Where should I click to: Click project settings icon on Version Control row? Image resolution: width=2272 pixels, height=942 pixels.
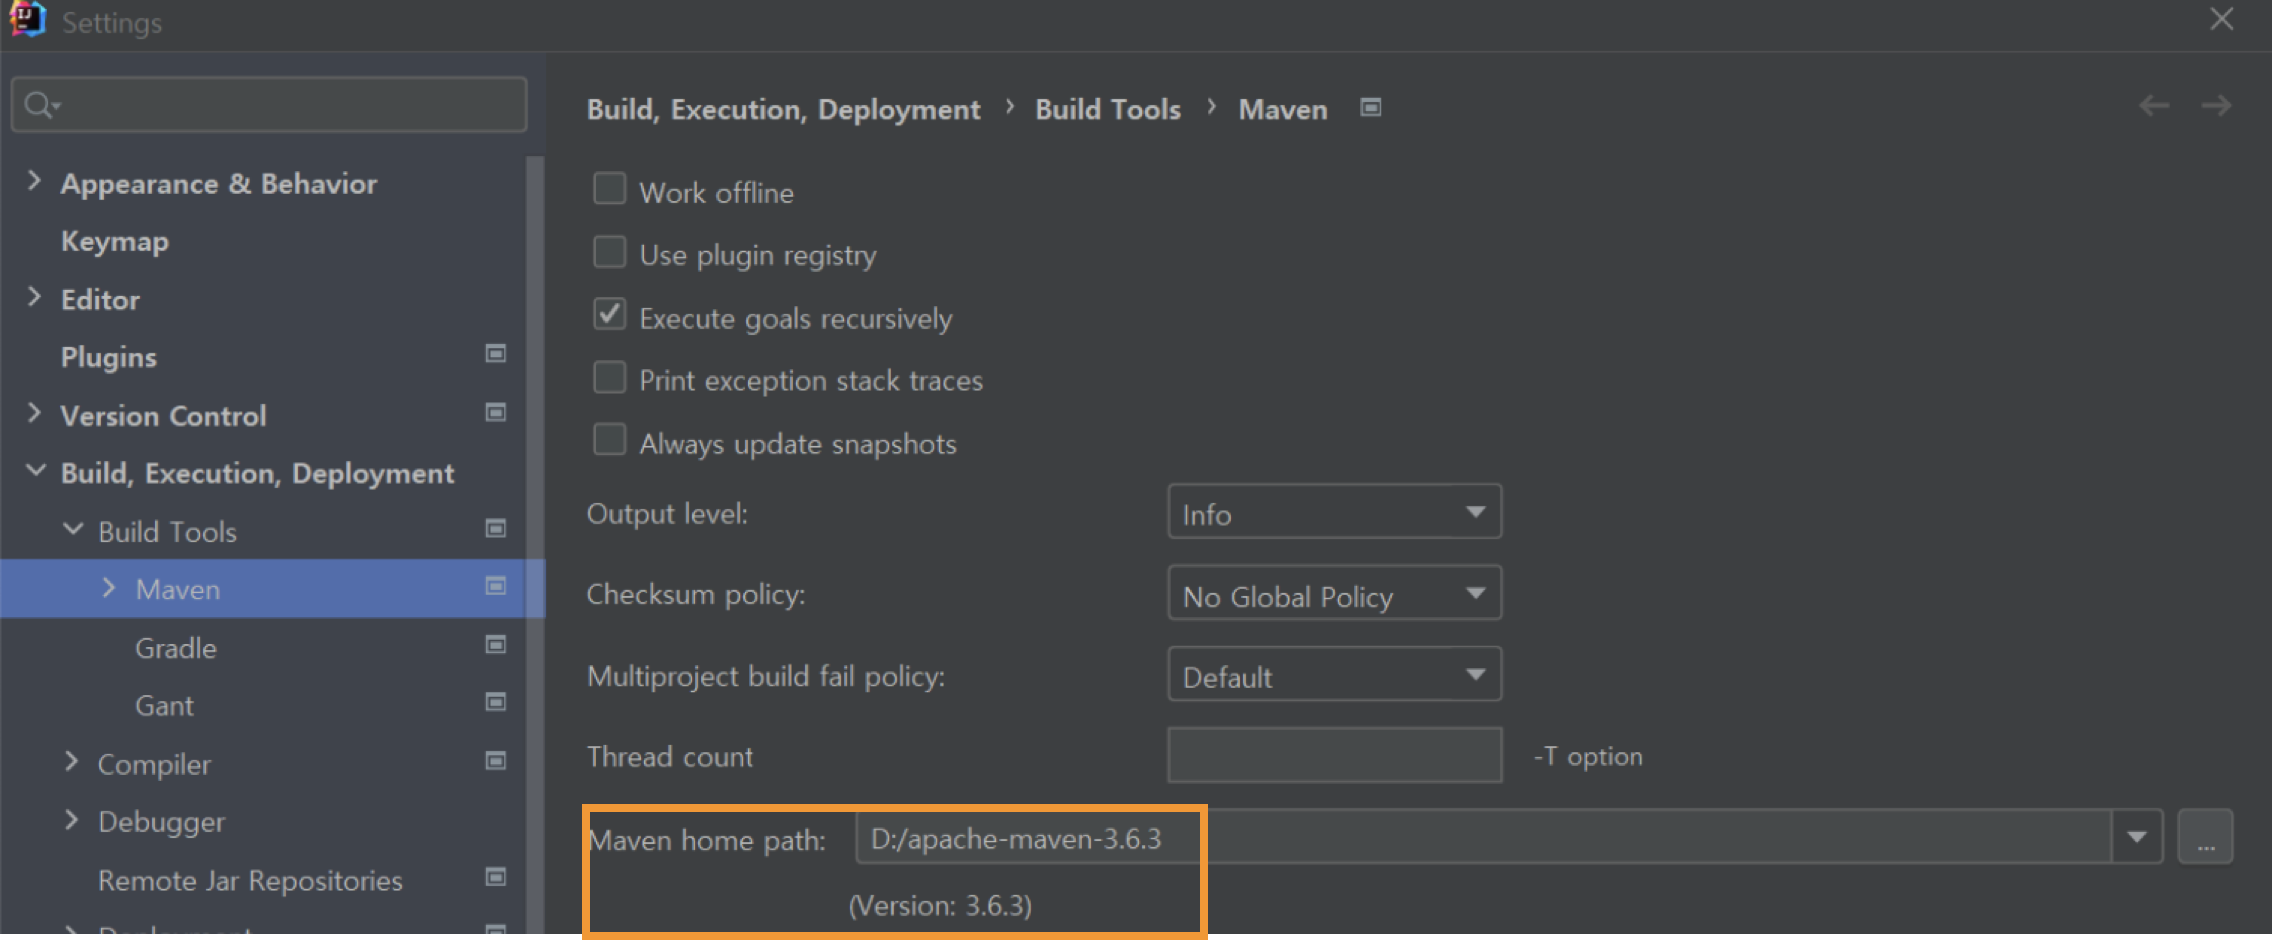495,412
